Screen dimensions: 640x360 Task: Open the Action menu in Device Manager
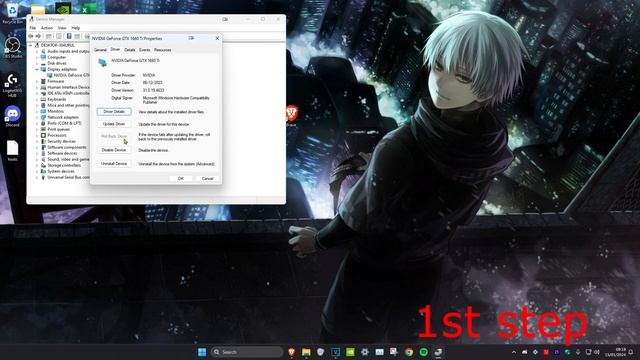(x=47, y=28)
